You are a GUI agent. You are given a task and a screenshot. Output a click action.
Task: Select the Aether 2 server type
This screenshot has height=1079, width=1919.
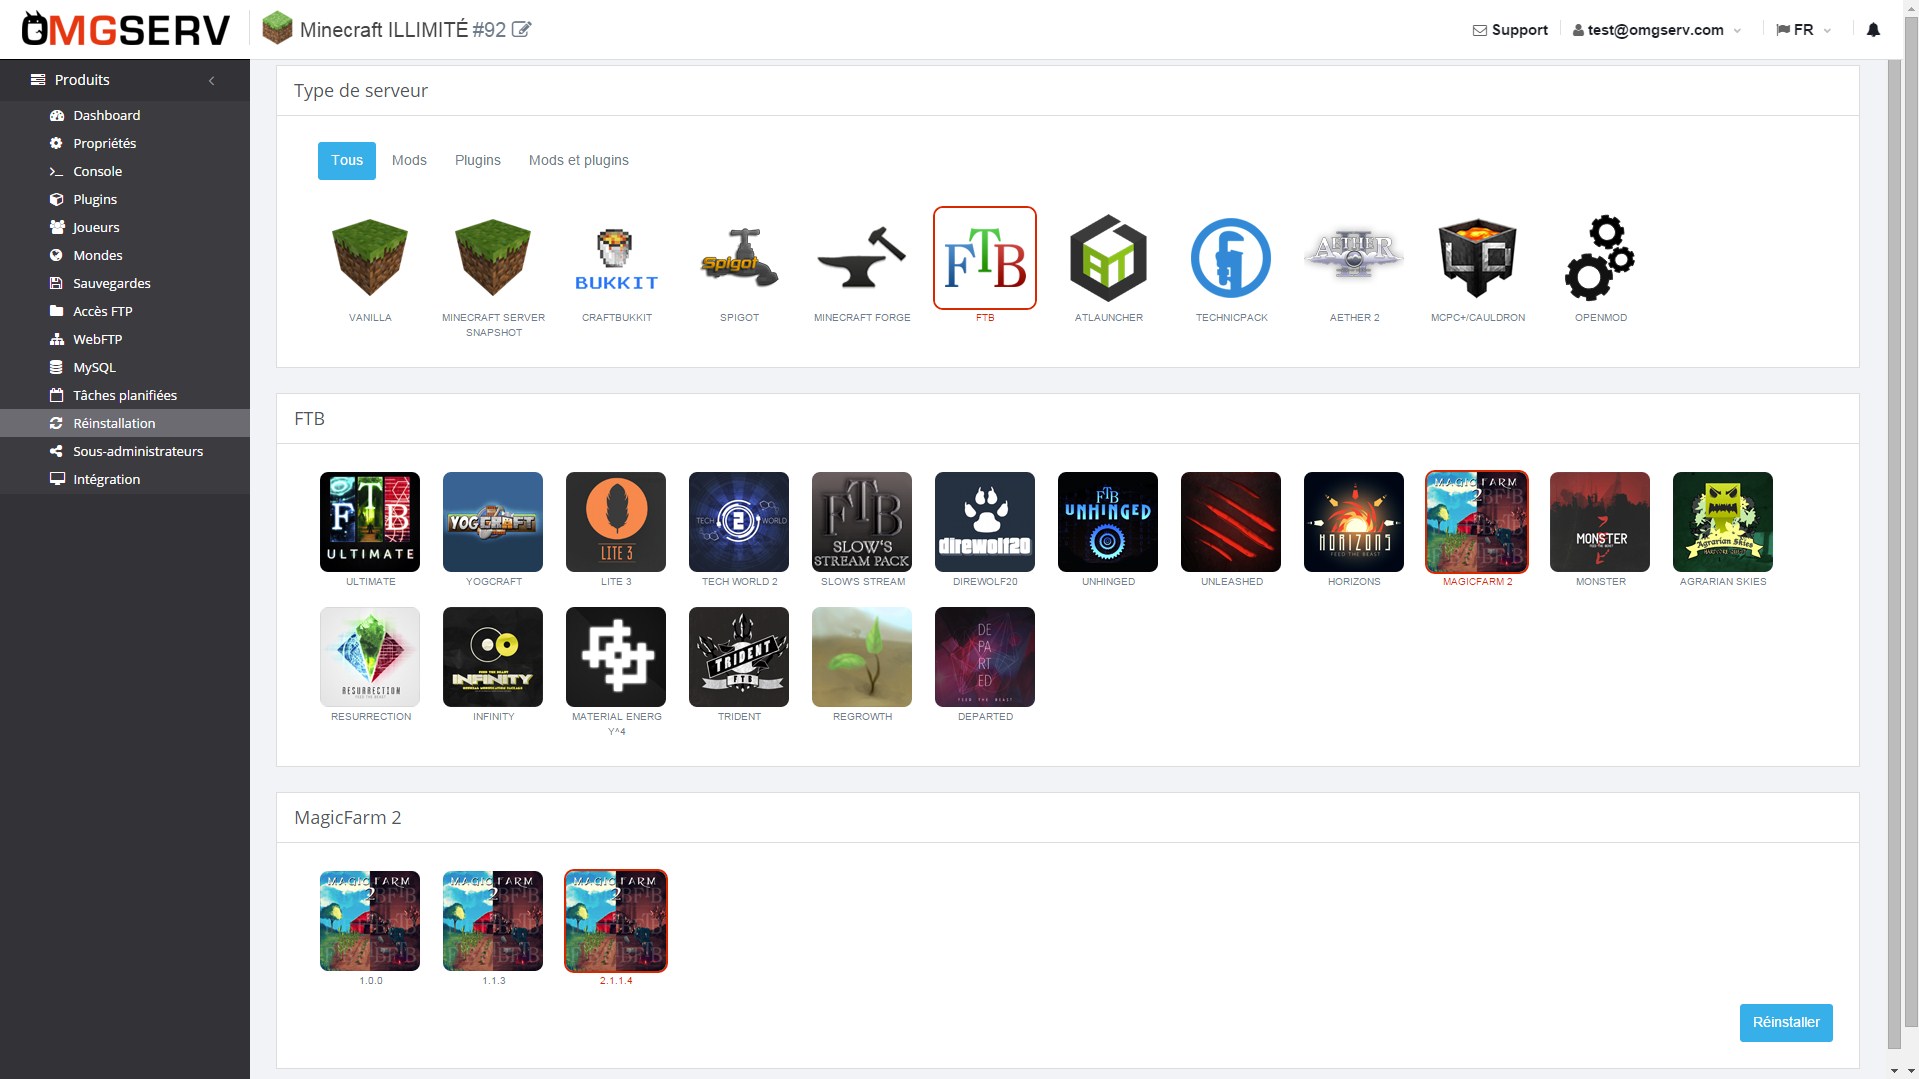(1354, 258)
